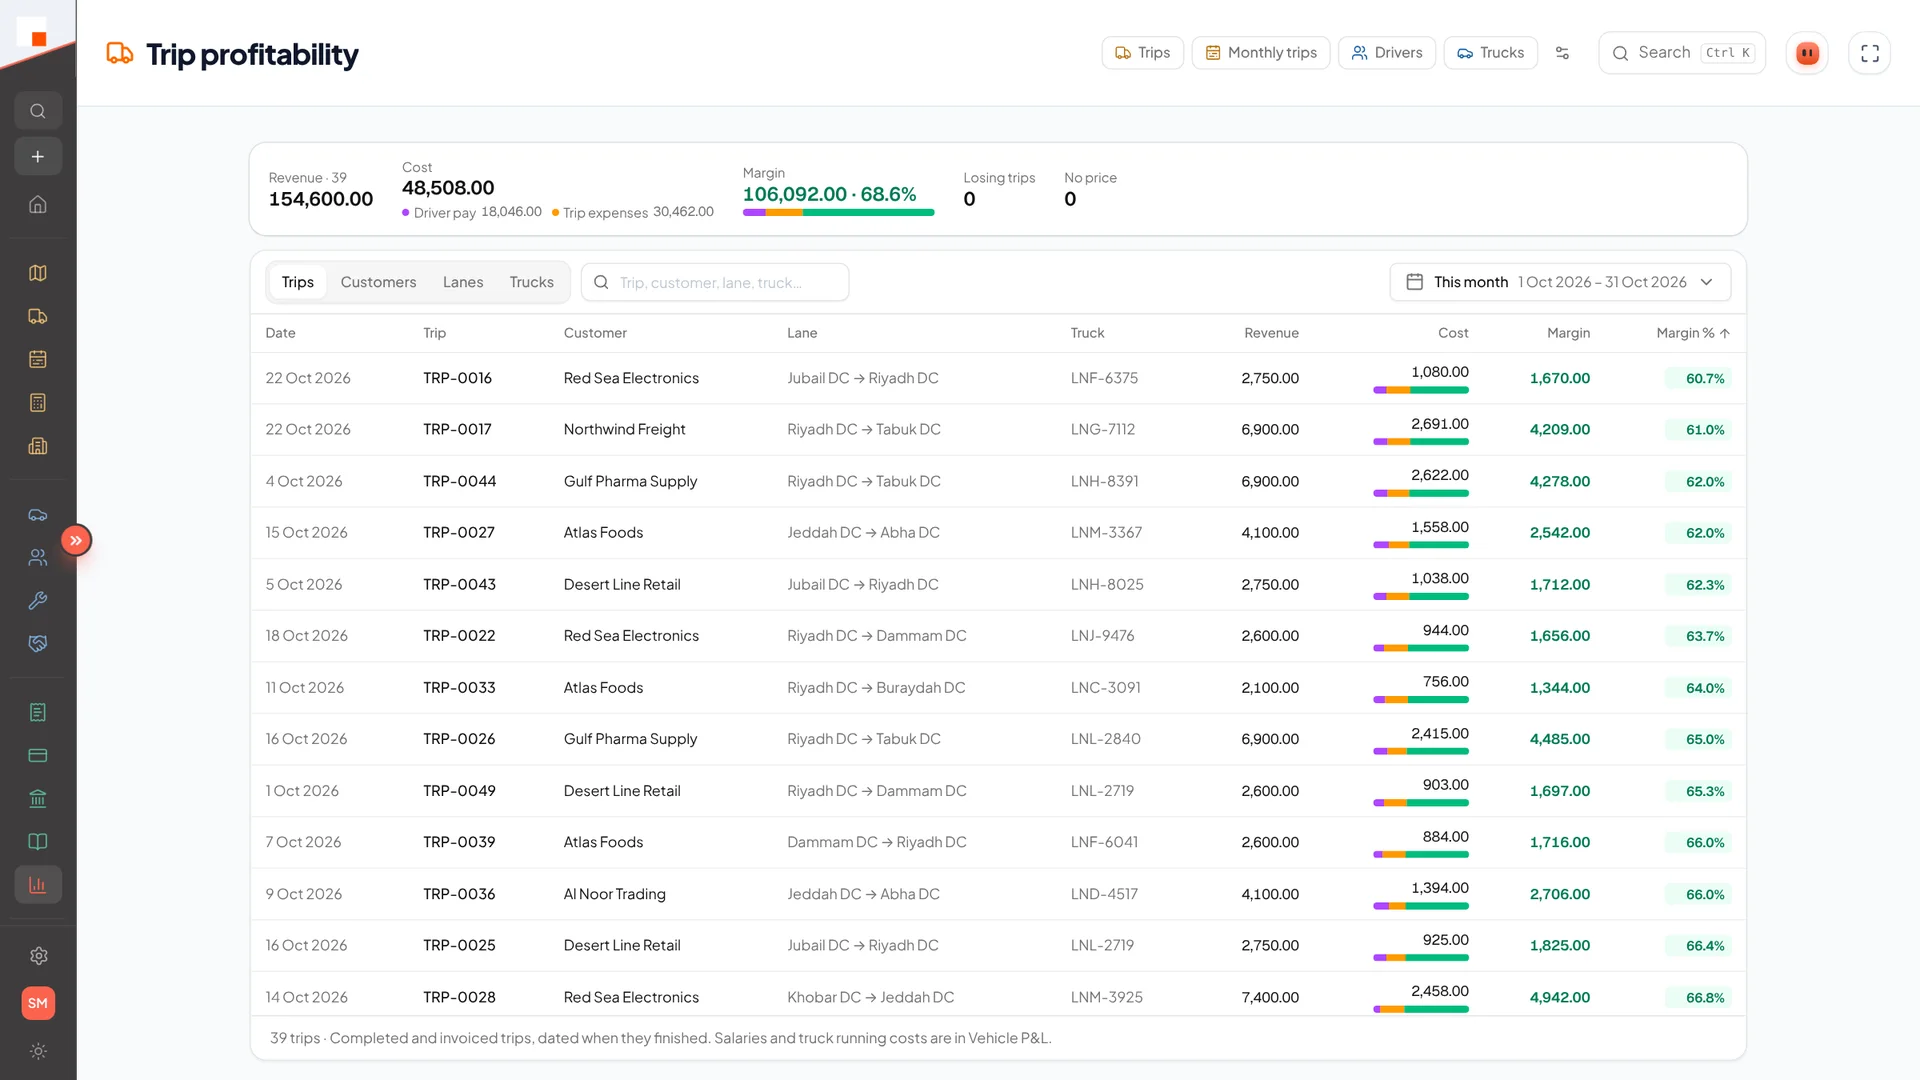Open the people users icon in sidebar
The height and width of the screenshot is (1080, 1920).
pos(38,558)
